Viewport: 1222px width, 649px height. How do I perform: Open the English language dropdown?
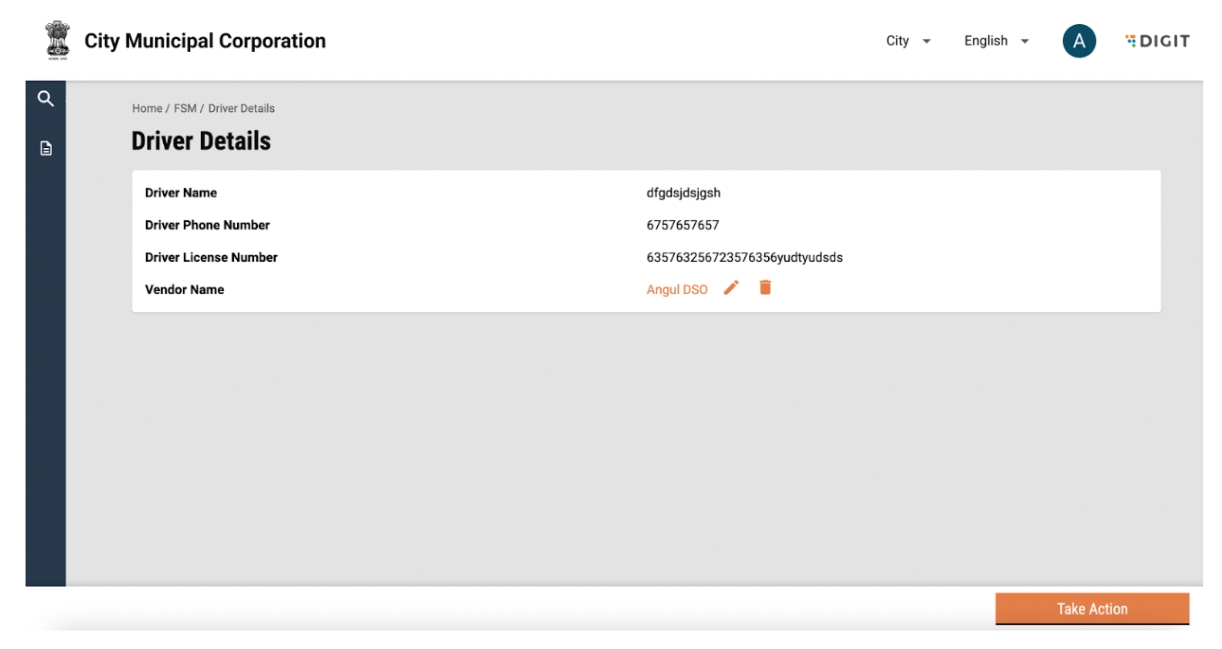click(x=996, y=41)
